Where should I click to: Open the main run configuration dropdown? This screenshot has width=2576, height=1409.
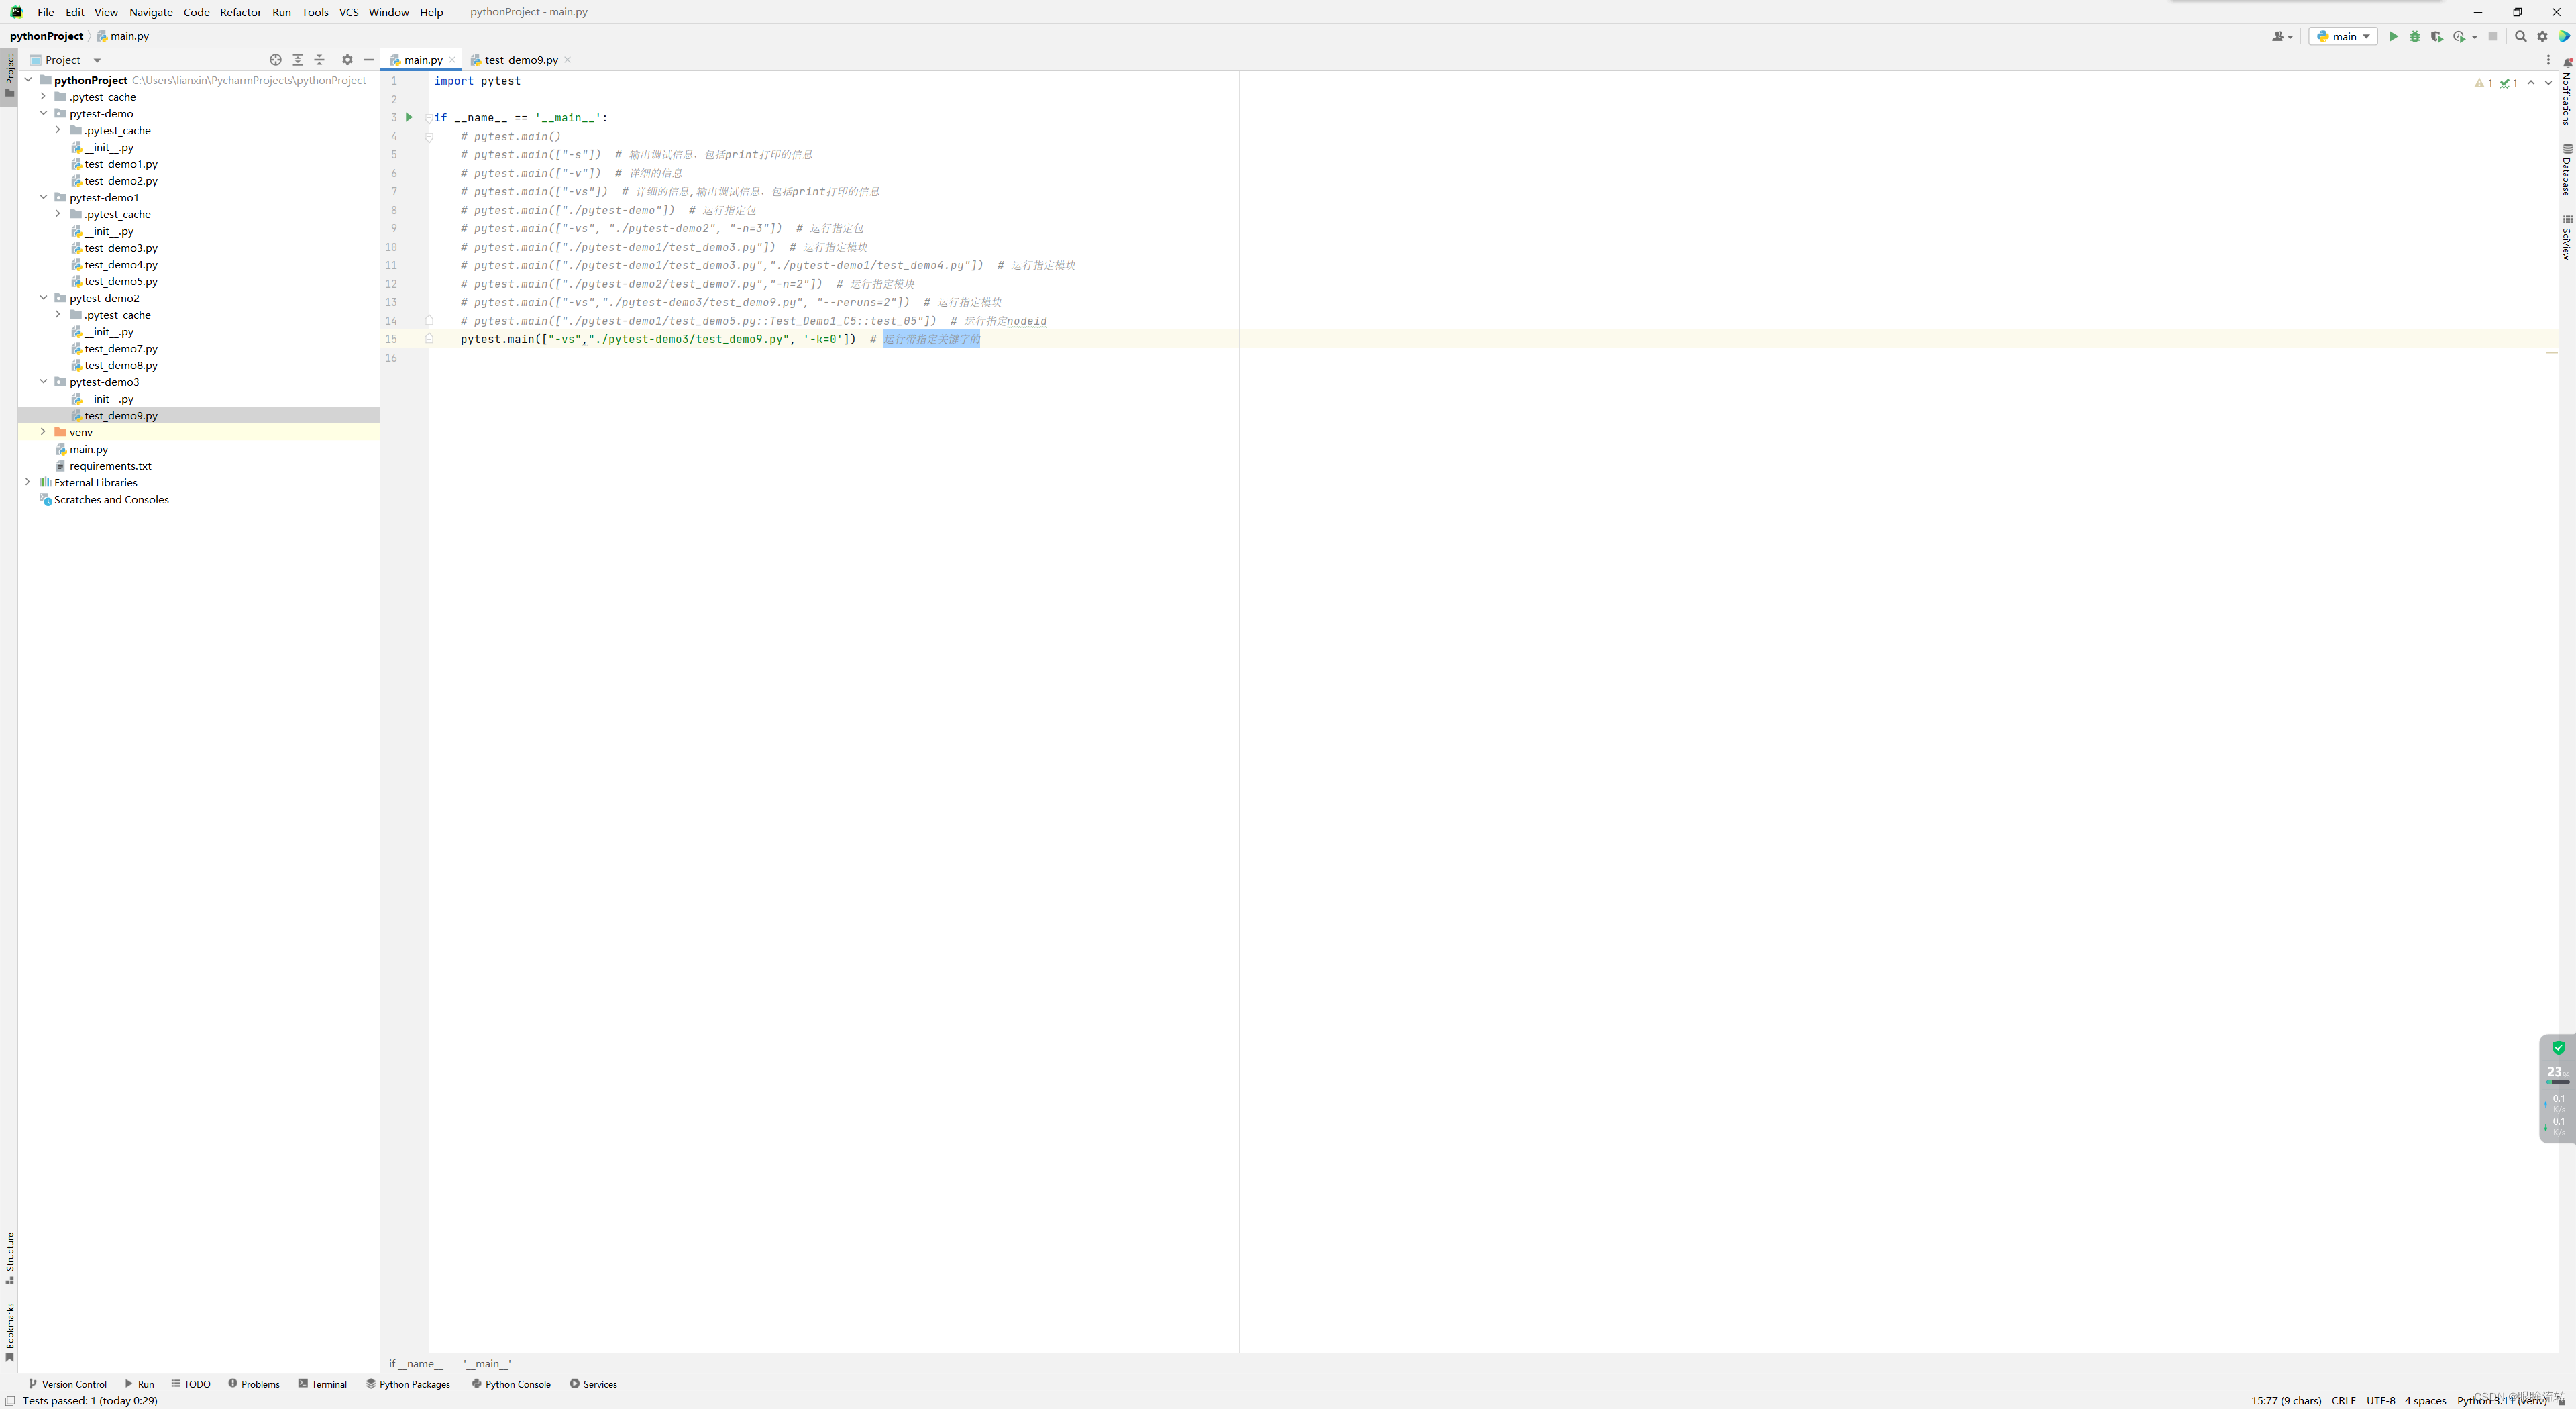click(2343, 36)
